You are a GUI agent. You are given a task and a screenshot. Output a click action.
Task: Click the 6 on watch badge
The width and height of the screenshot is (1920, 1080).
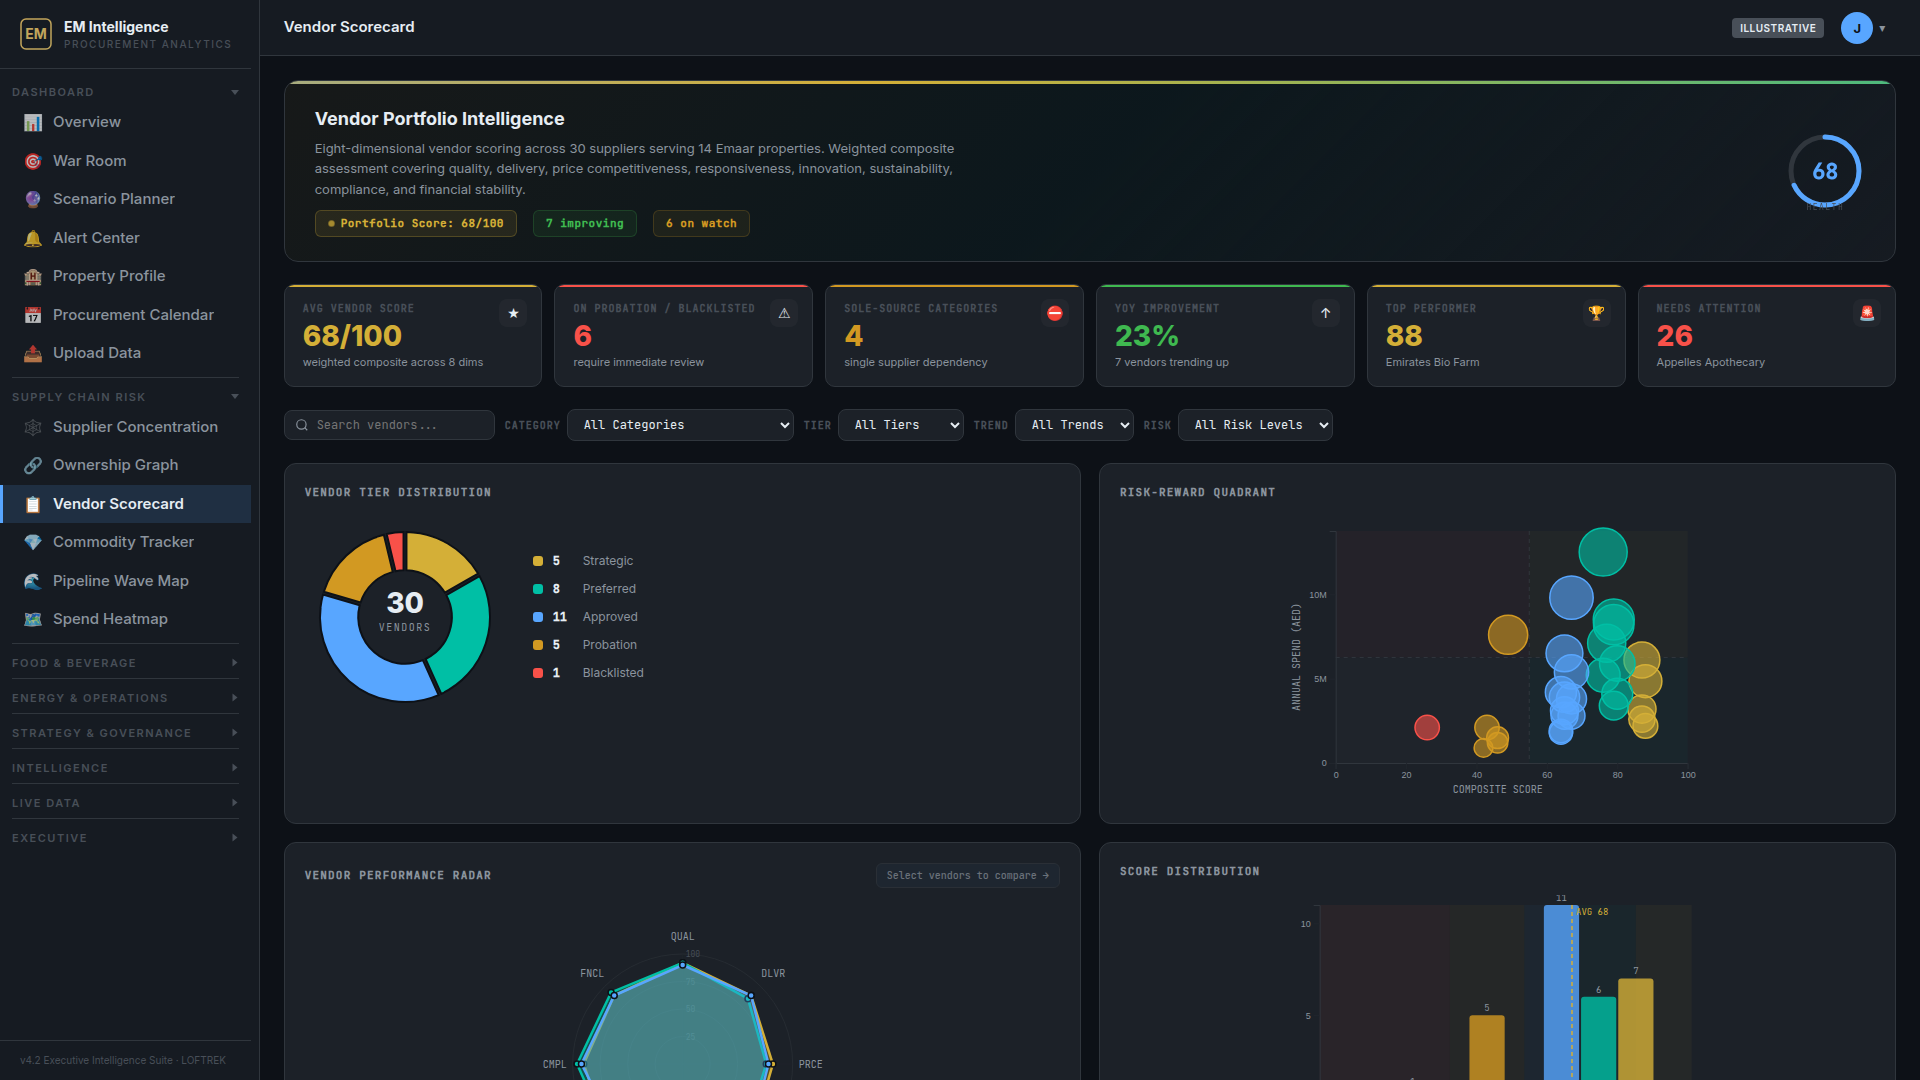pyautogui.click(x=701, y=223)
